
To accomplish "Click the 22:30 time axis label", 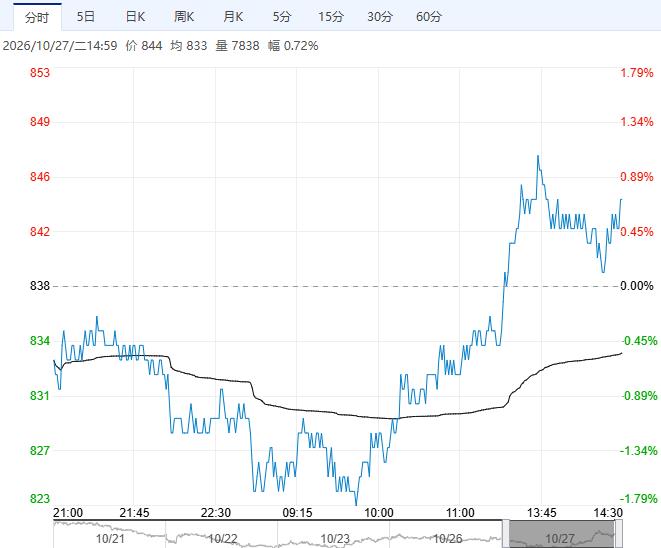I will [215, 513].
